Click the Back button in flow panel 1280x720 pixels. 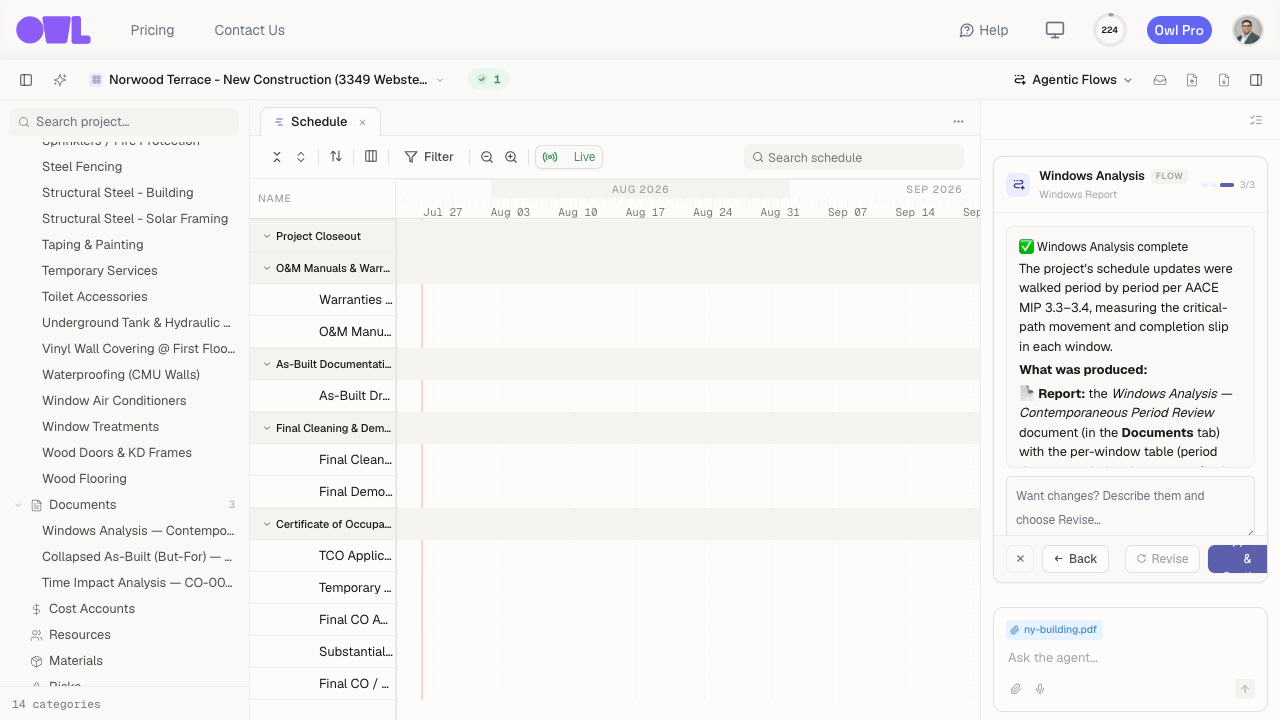point(1075,559)
